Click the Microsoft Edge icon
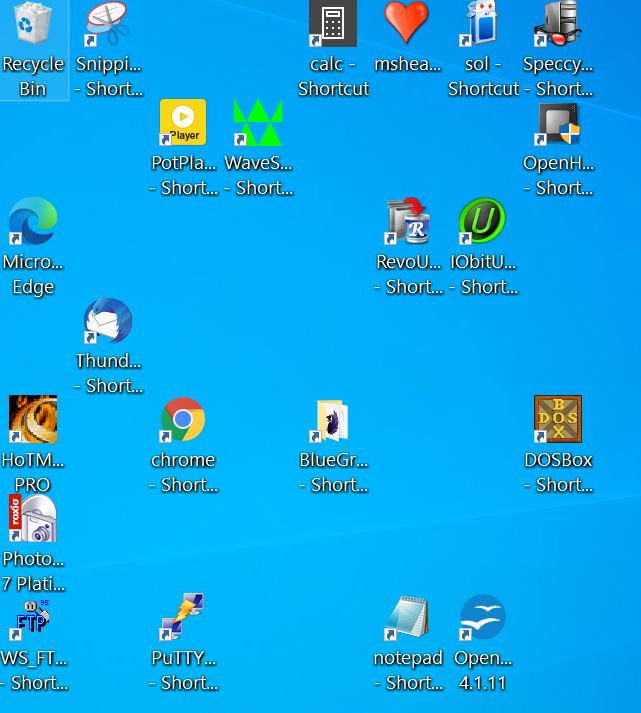641x713 pixels. tap(33, 221)
